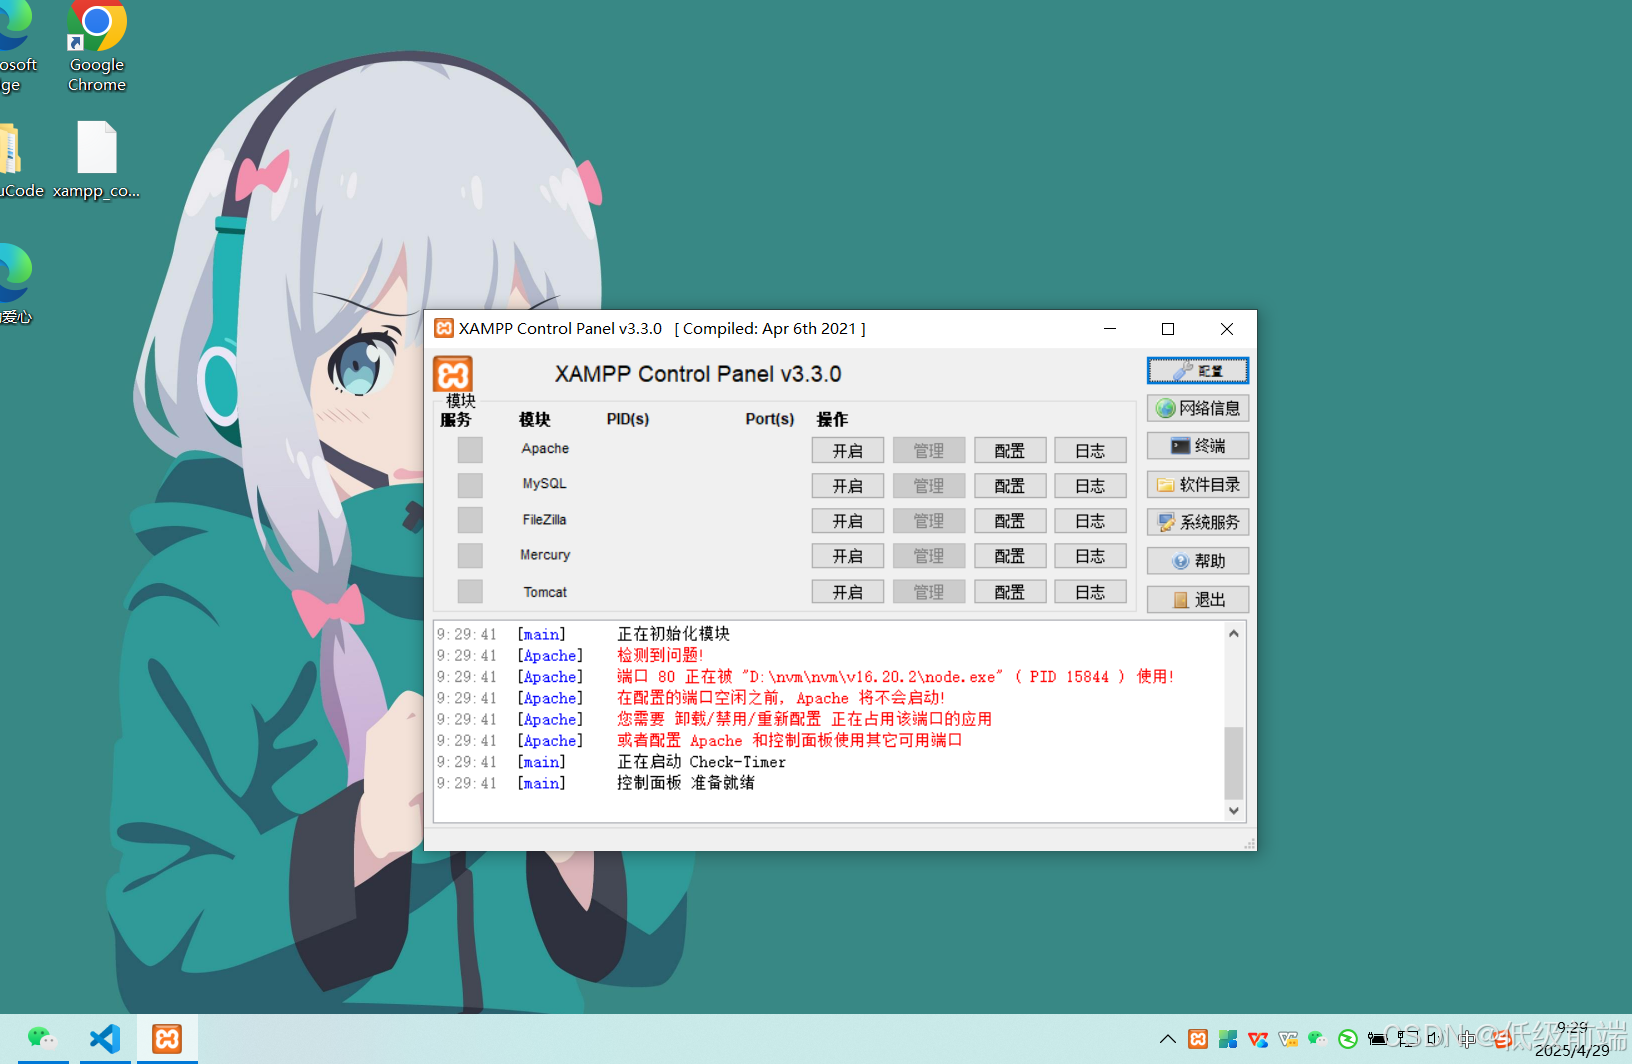Screen dimensions: 1632x1064
Task: Toggle the 中 input method indicator
Action: click(x=1467, y=1039)
